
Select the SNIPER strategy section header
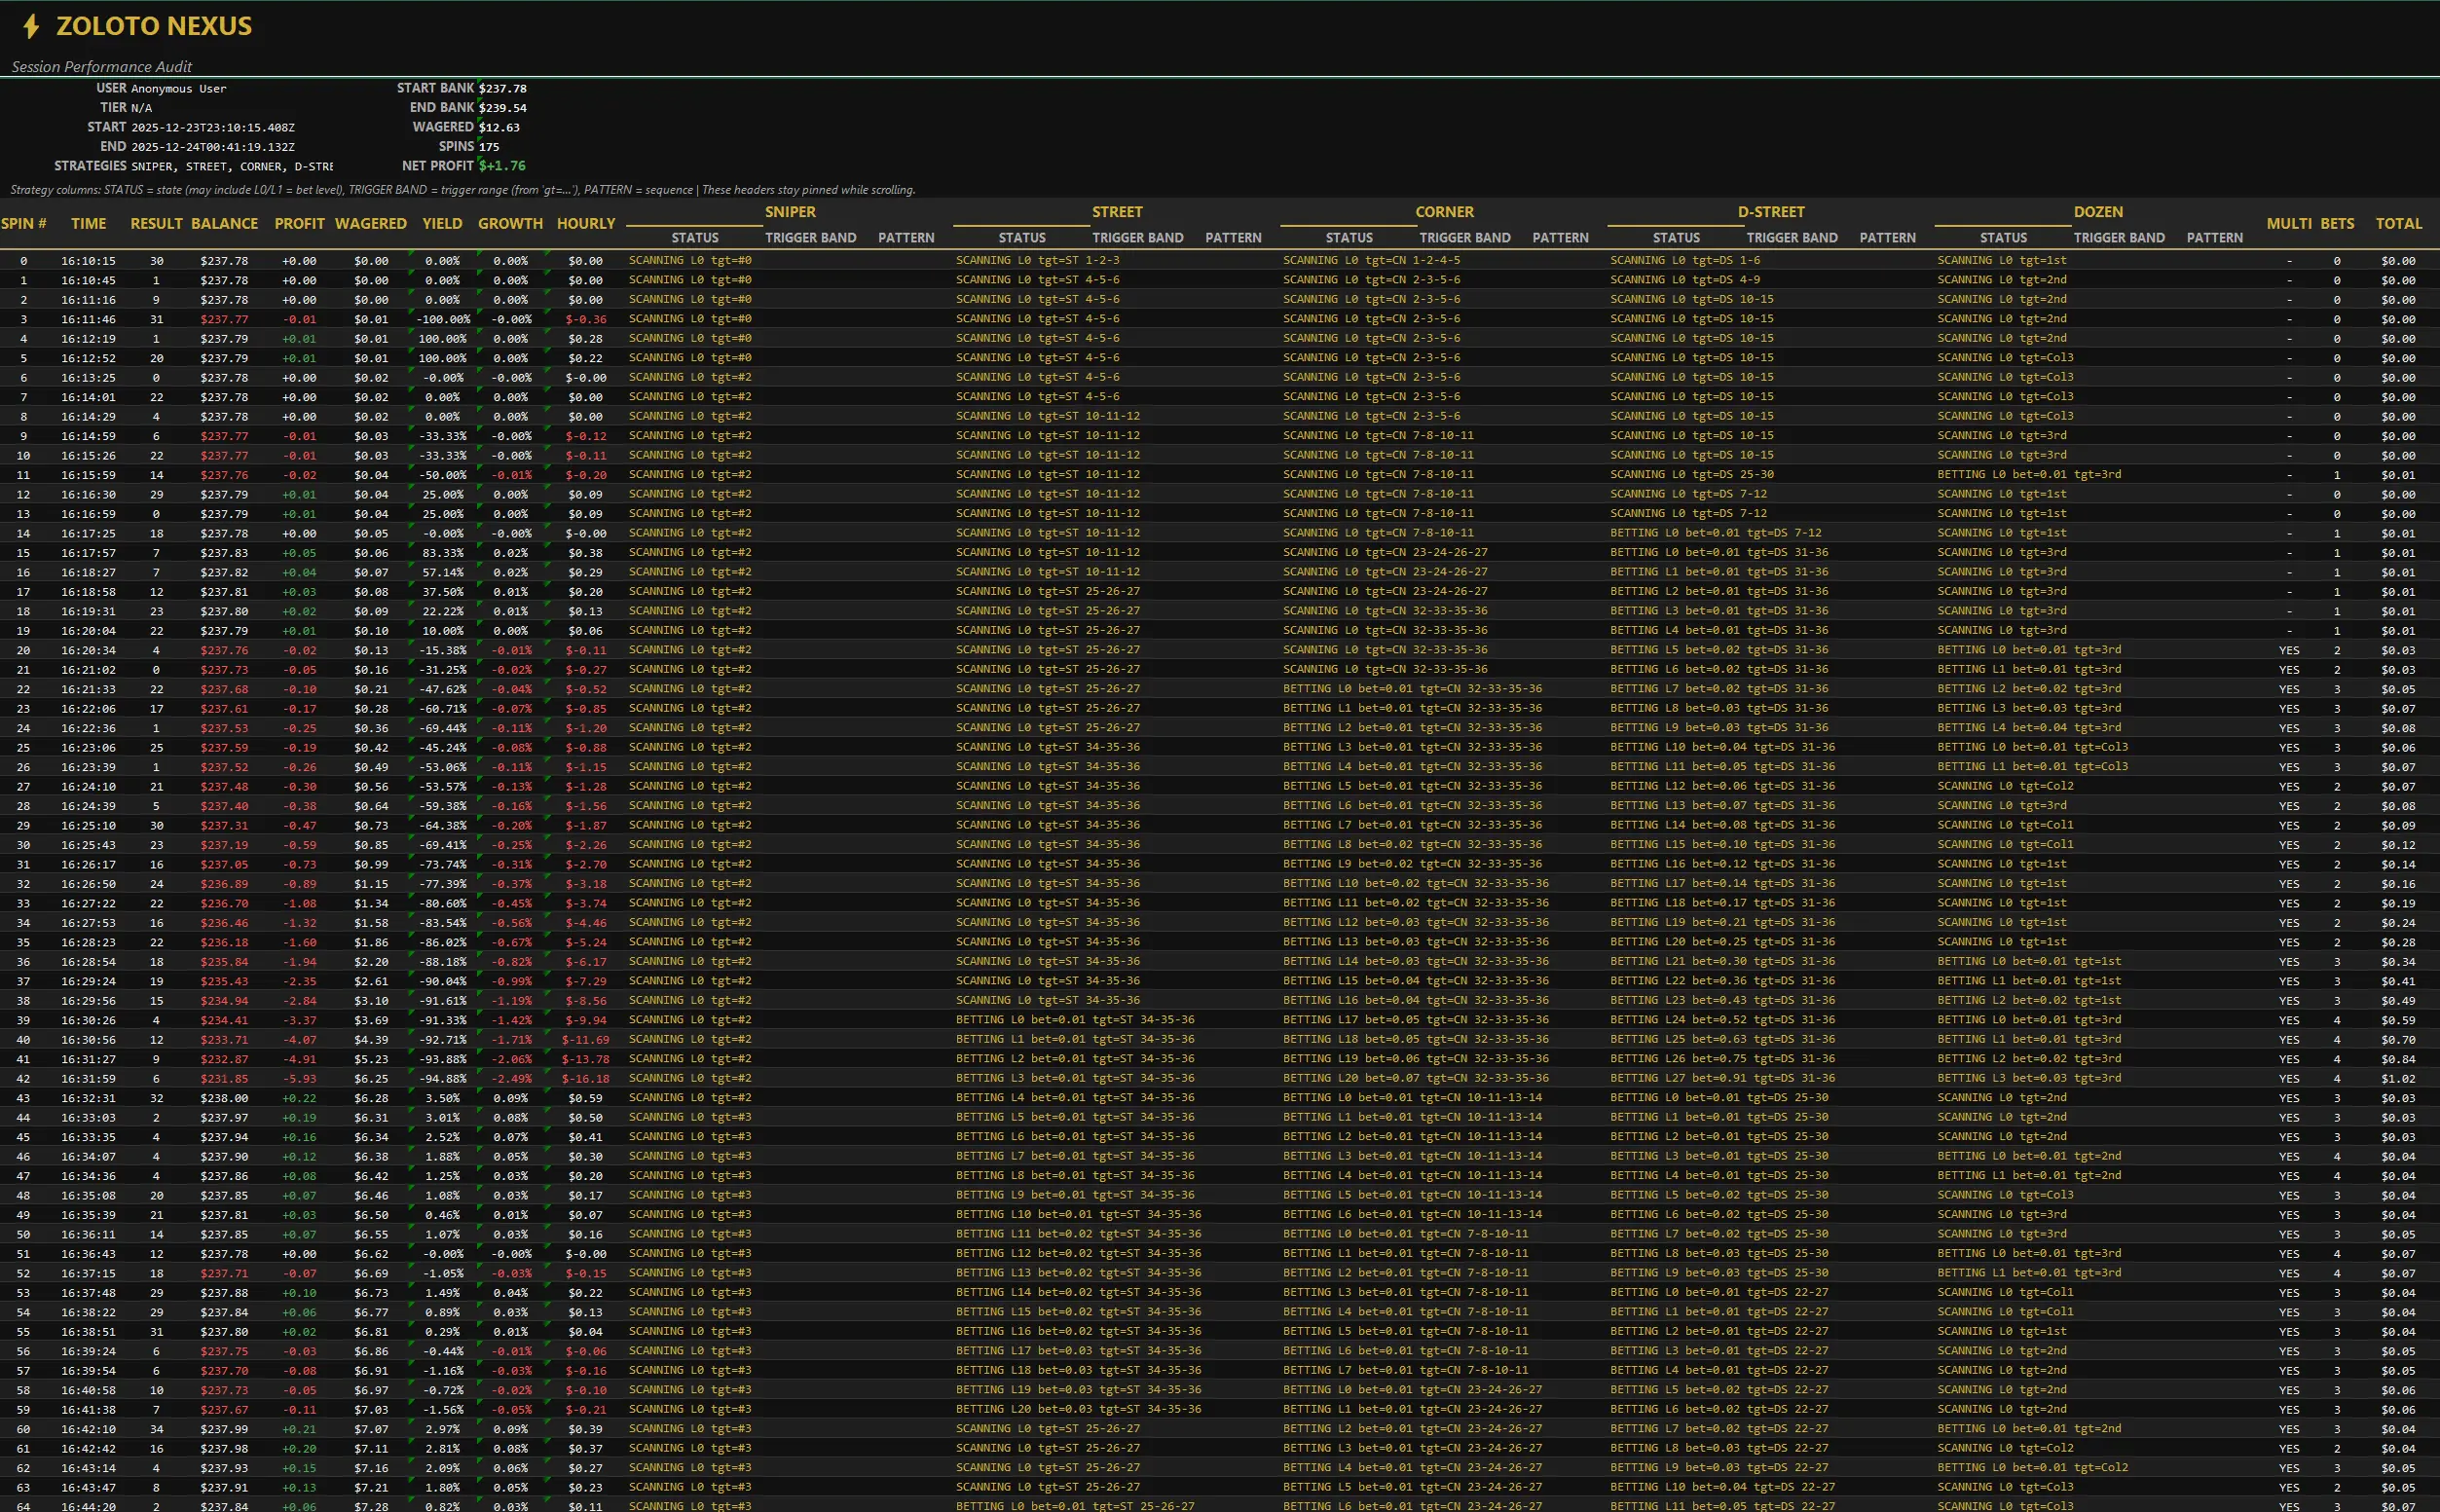coord(789,211)
